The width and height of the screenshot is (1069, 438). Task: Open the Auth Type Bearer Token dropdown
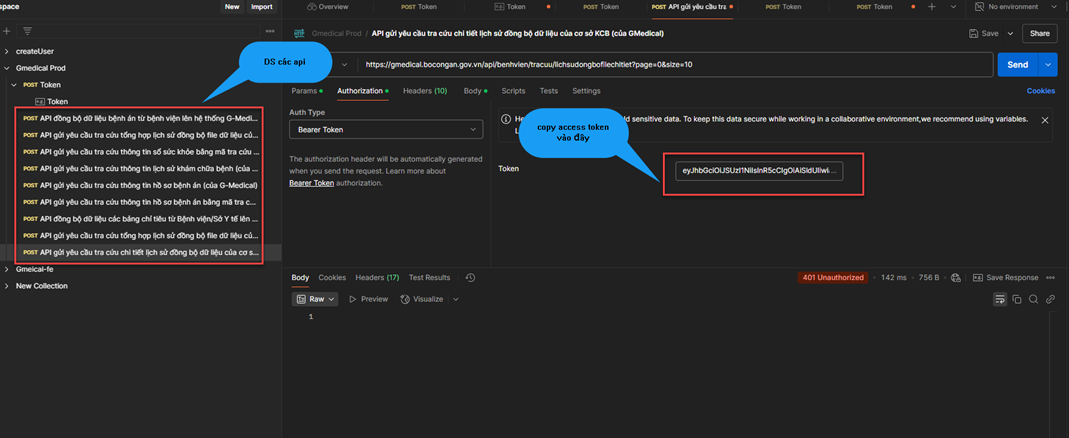(385, 130)
